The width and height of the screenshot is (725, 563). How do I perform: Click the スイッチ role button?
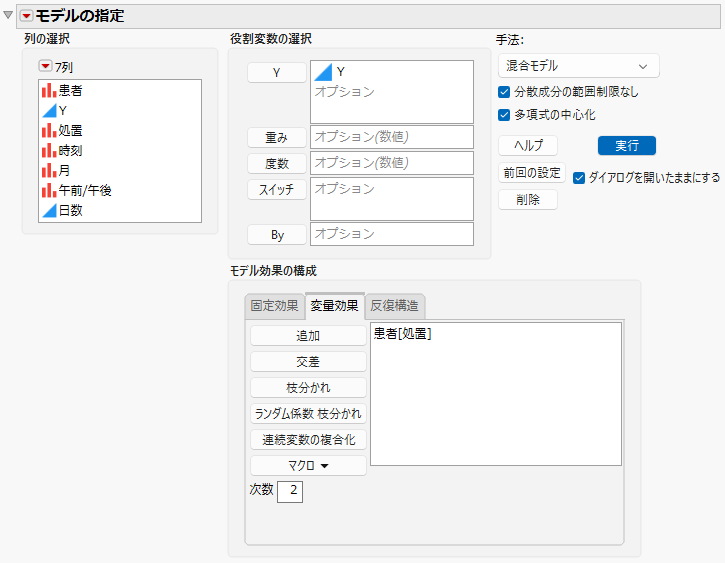(276, 189)
